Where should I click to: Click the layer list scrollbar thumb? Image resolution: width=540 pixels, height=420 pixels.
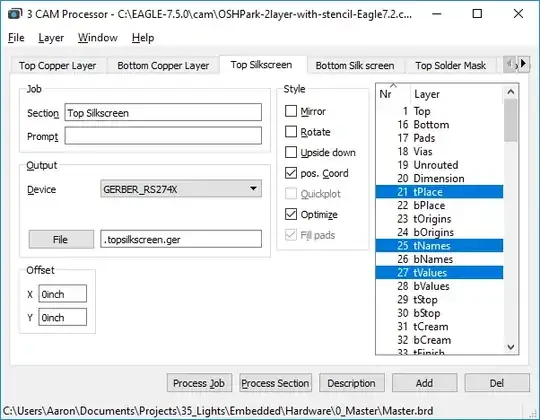[x=511, y=120]
